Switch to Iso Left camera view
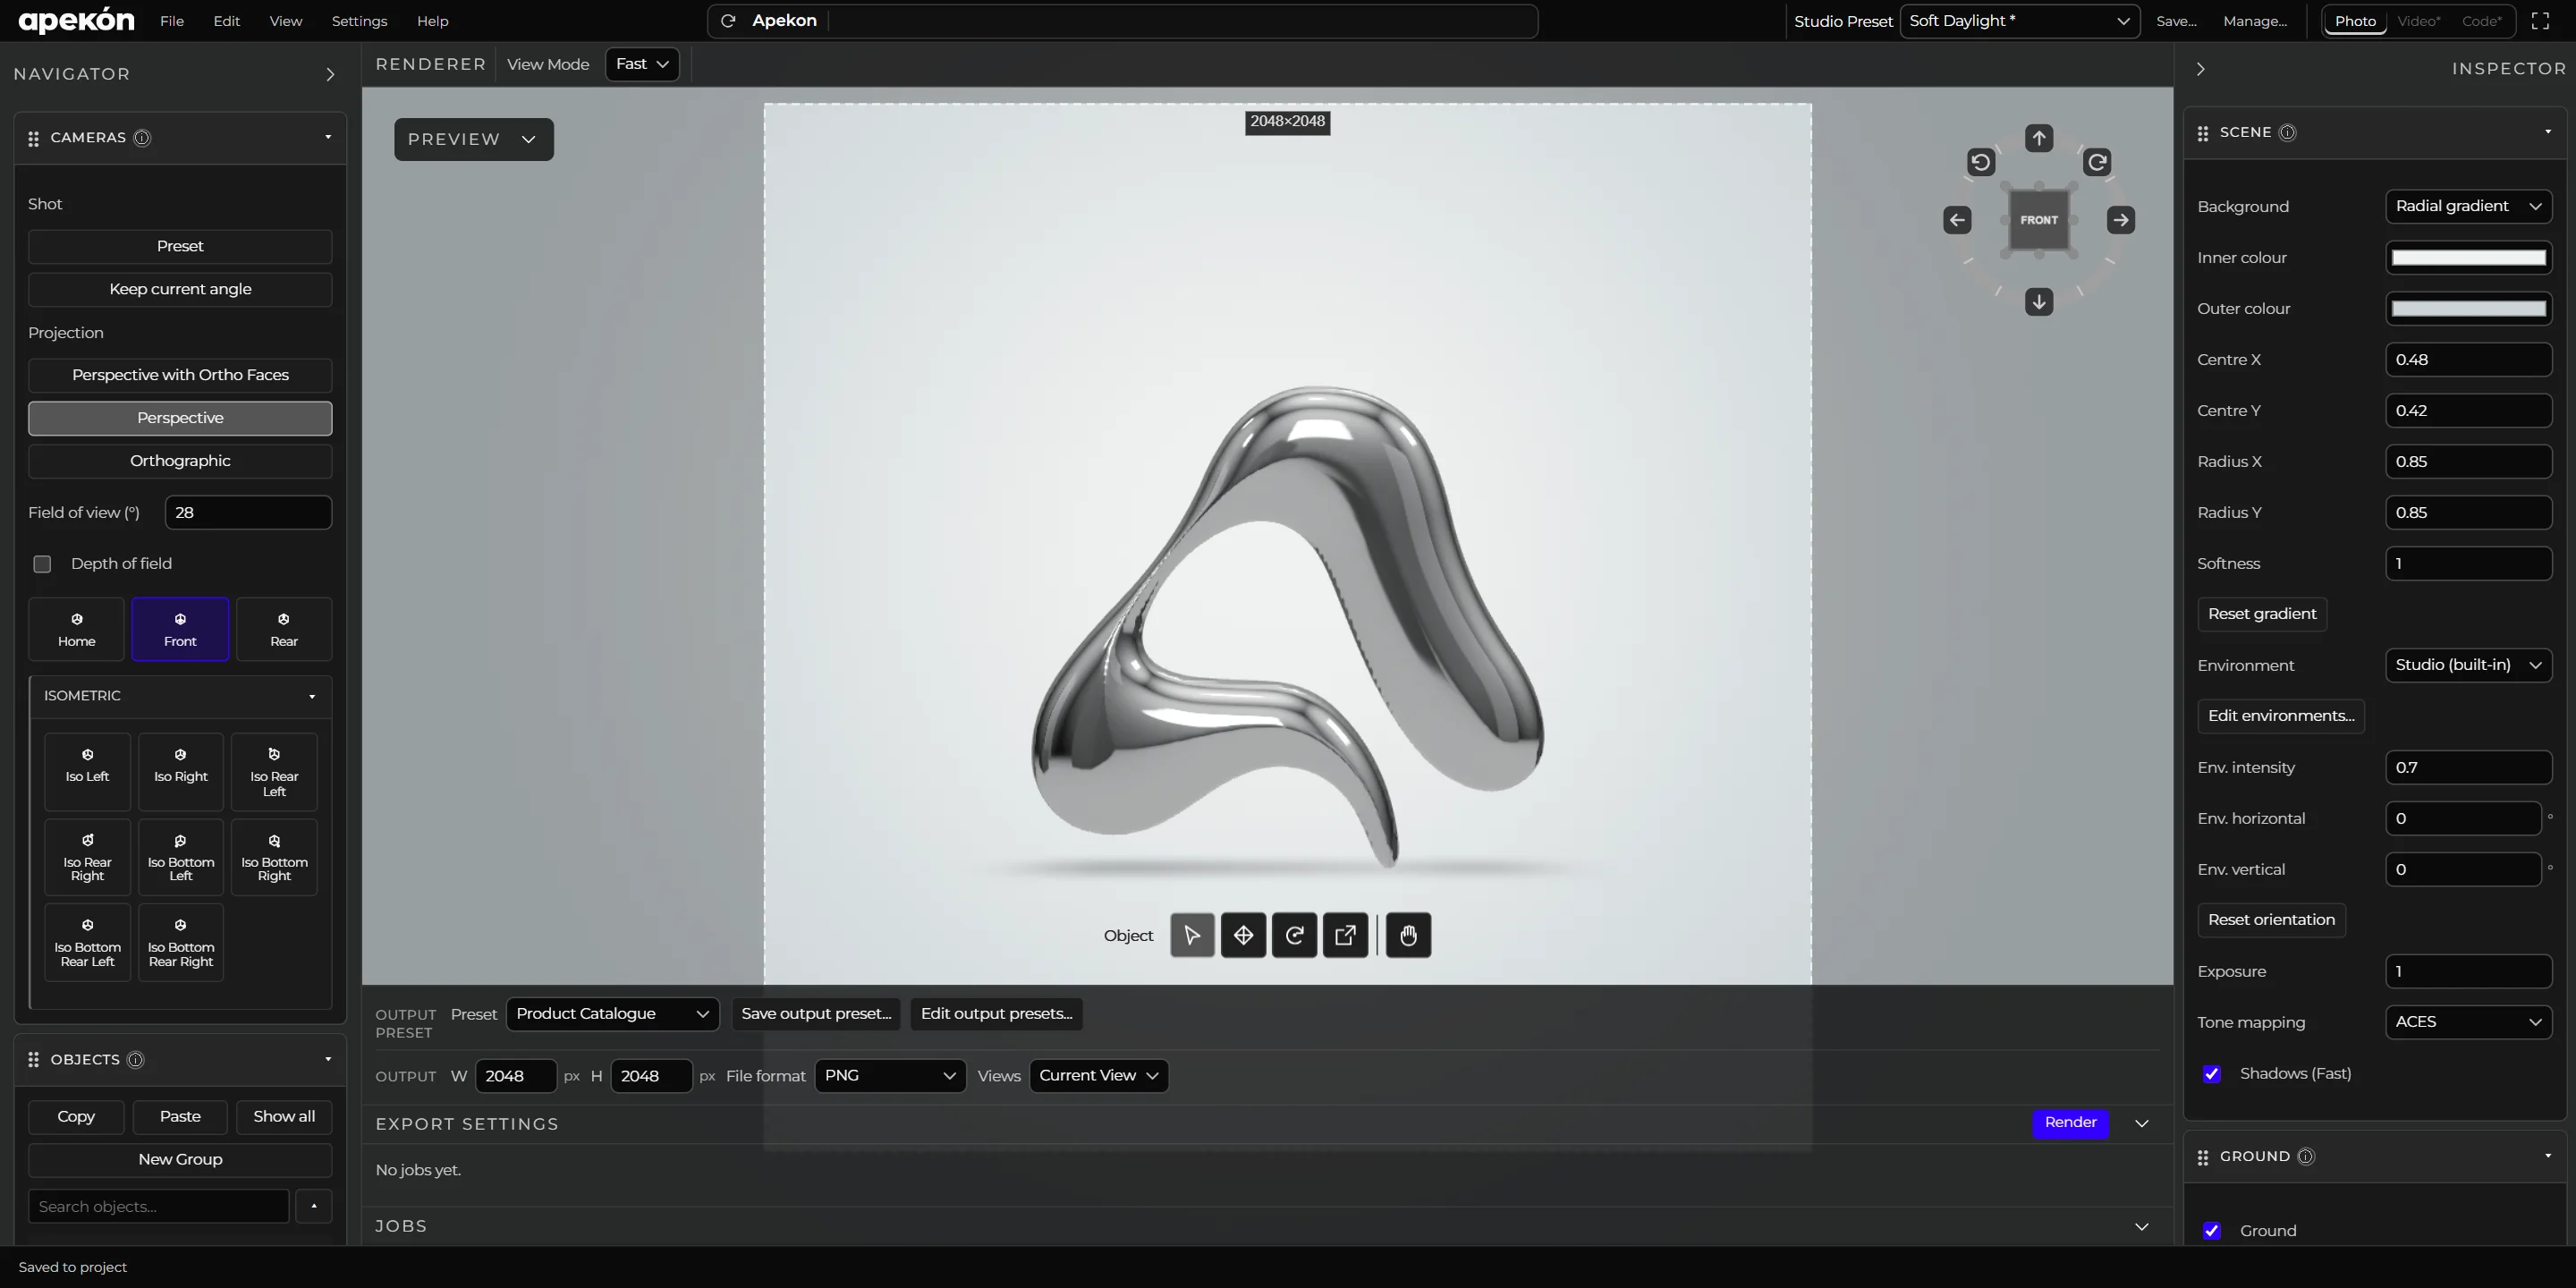Screen dimensions: 2576x1288 coord(87,772)
